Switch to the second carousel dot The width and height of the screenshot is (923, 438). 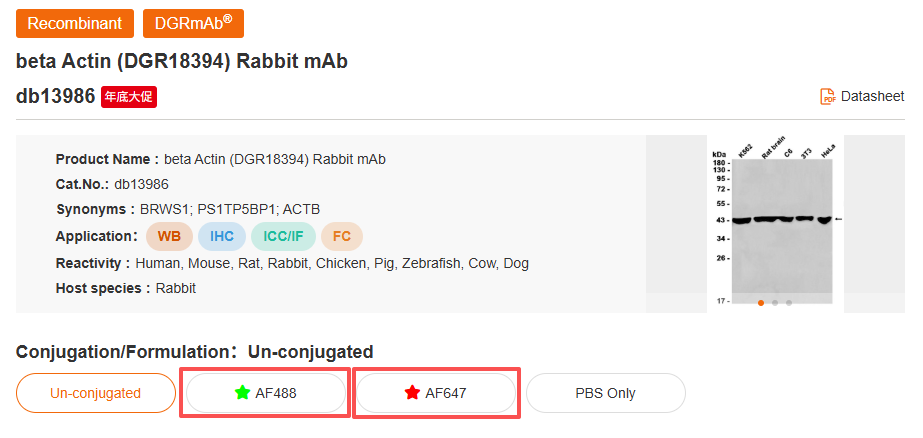point(775,302)
